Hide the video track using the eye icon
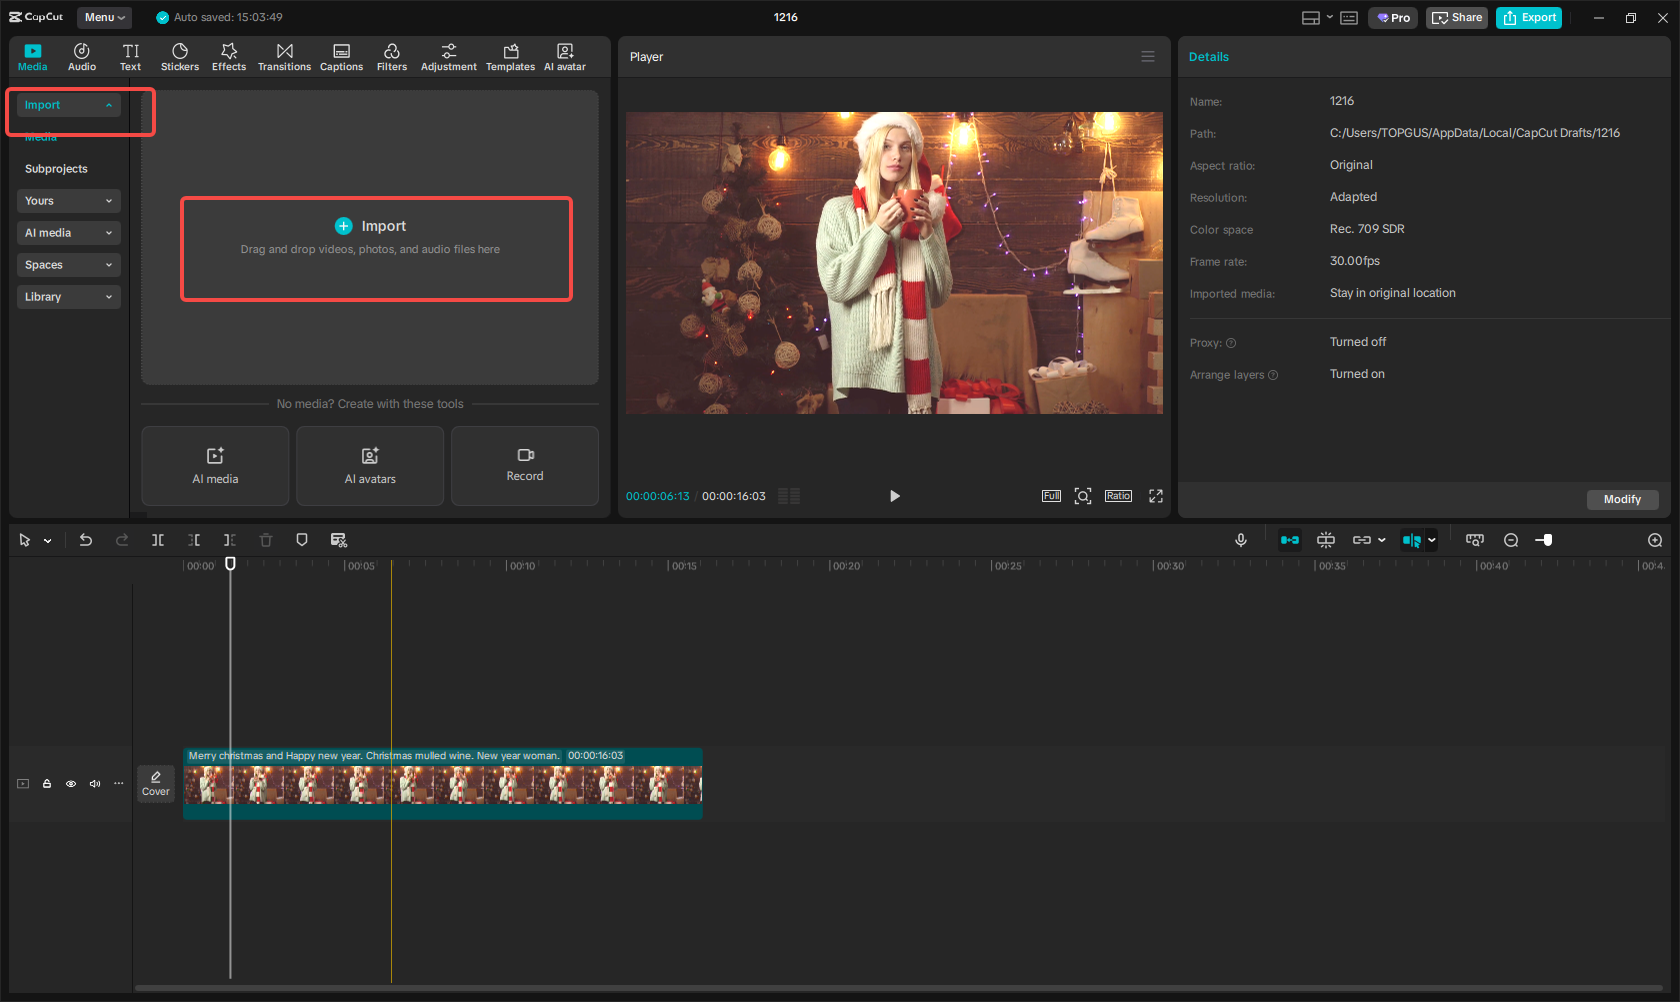1680x1002 pixels. coord(70,784)
